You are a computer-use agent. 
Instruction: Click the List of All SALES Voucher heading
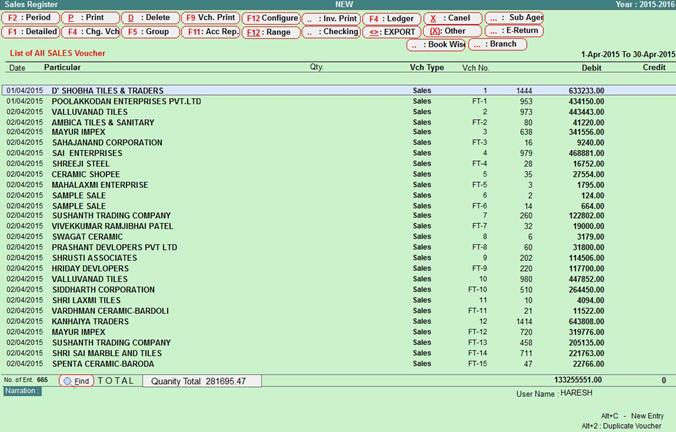pos(57,53)
